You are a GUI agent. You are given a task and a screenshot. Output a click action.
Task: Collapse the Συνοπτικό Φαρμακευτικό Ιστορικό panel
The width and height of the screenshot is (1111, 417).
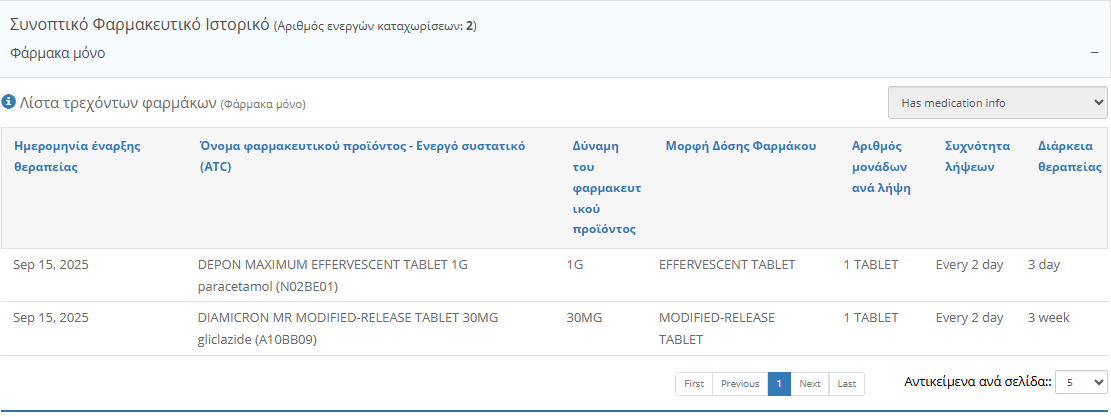click(1094, 53)
